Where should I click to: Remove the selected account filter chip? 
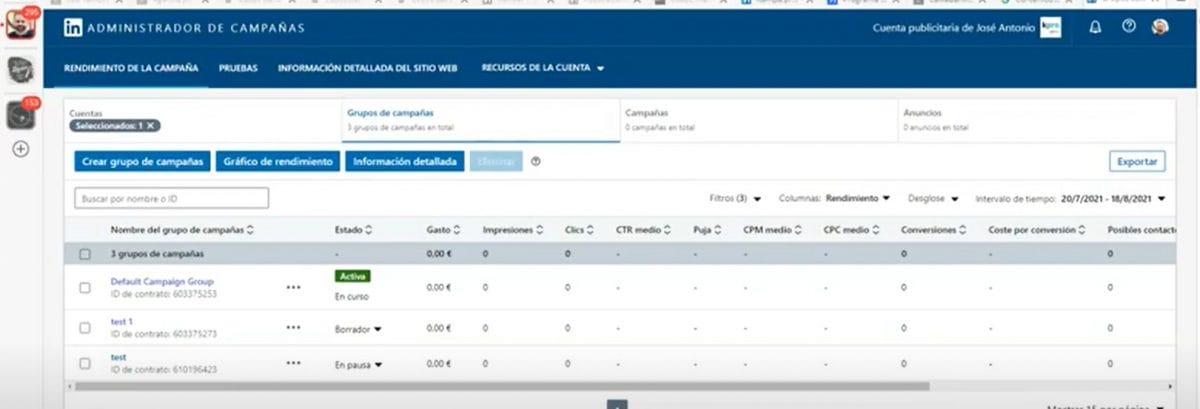pyautogui.click(x=151, y=126)
